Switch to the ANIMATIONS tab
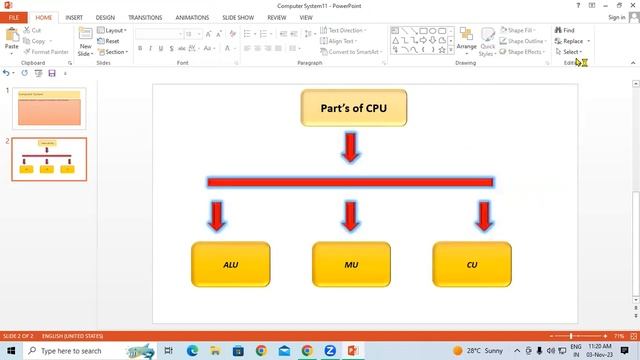The height and width of the screenshot is (360, 640). tap(192, 18)
